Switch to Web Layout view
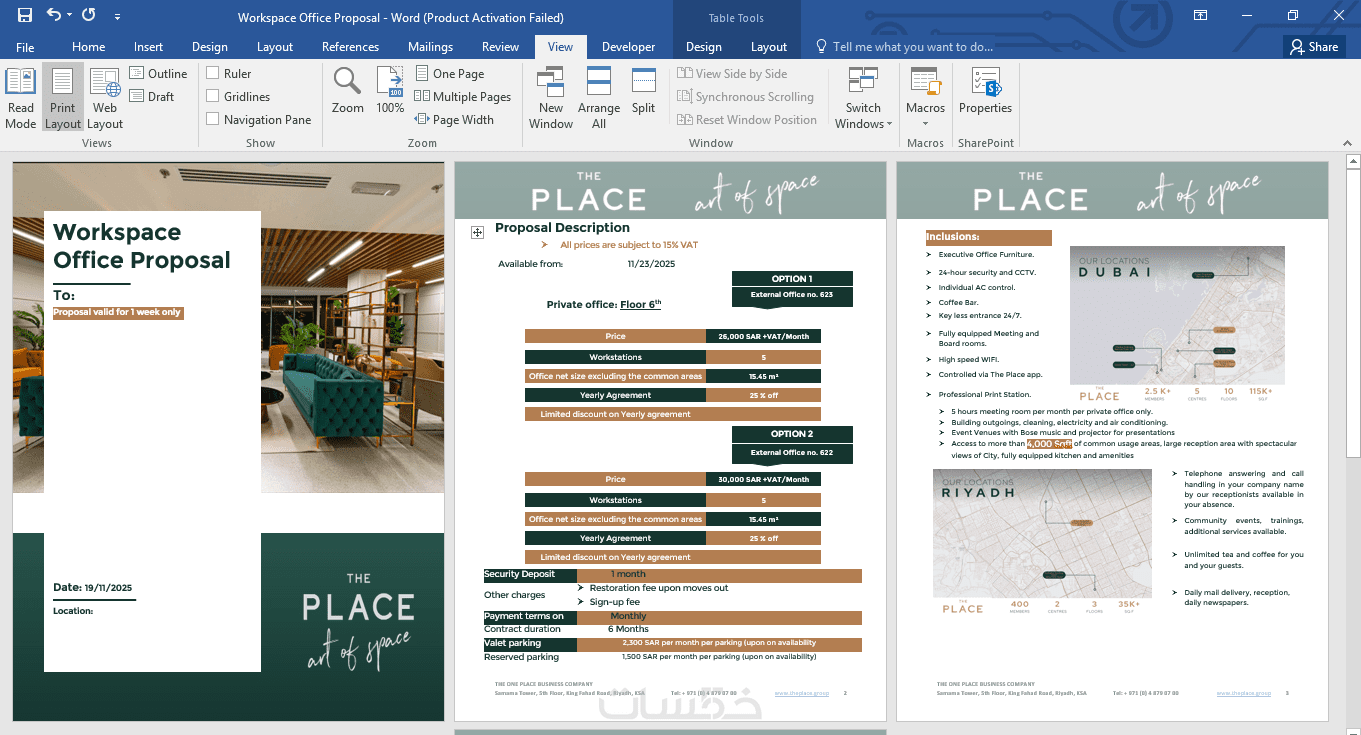This screenshot has height=735, width=1361. pos(105,98)
